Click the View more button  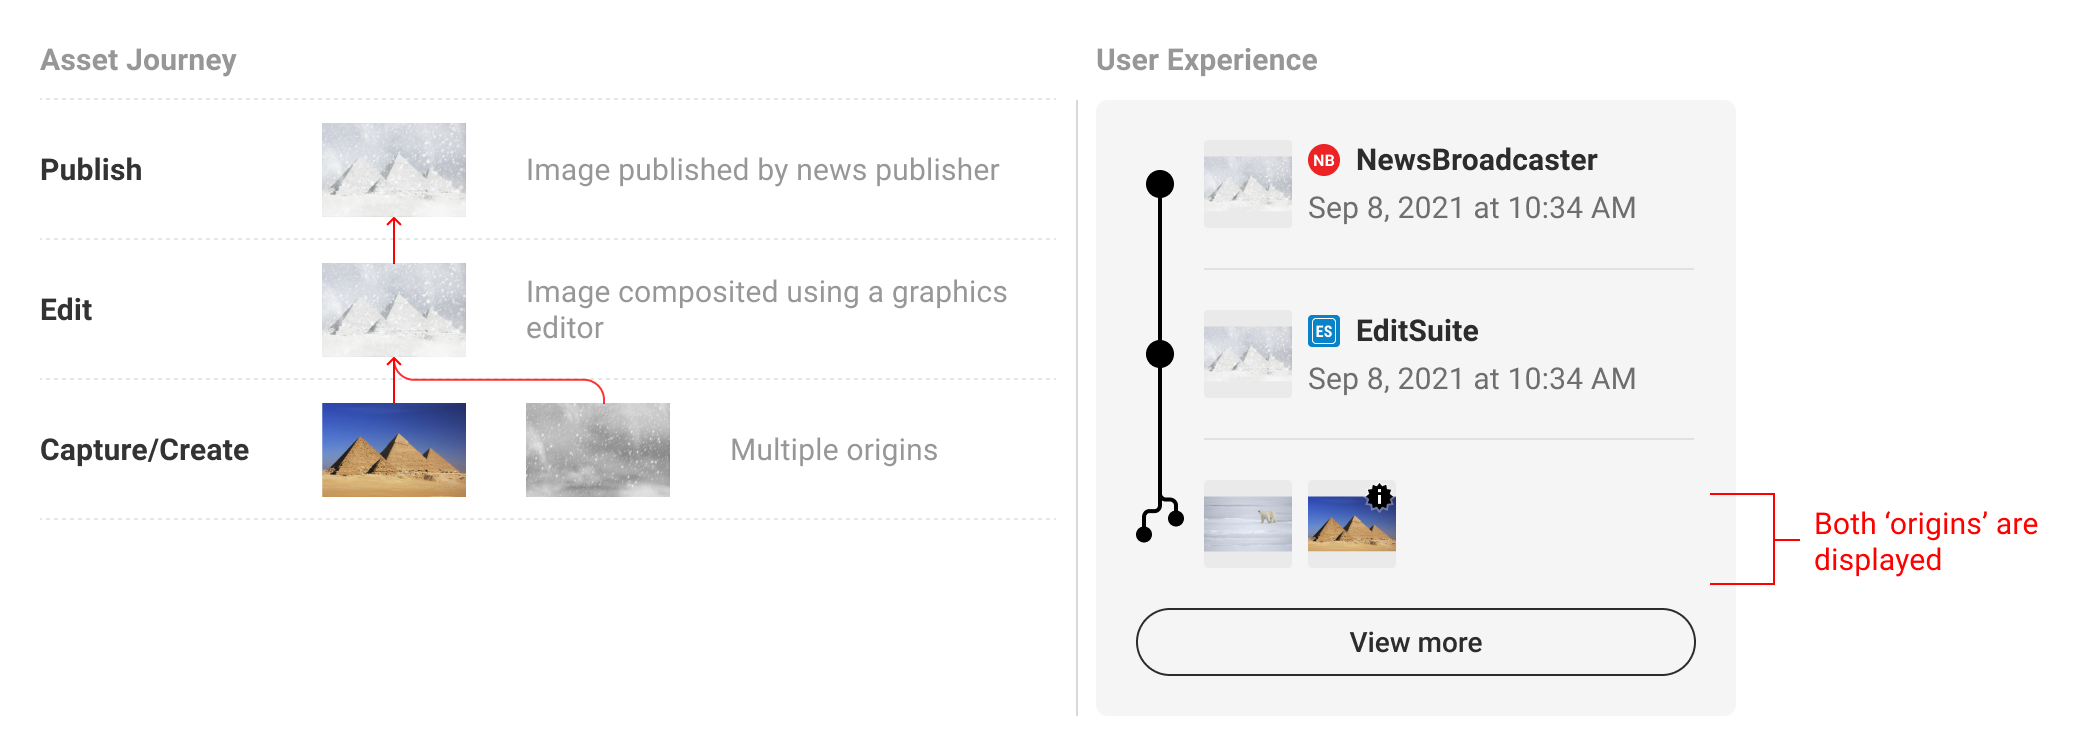tap(1416, 642)
